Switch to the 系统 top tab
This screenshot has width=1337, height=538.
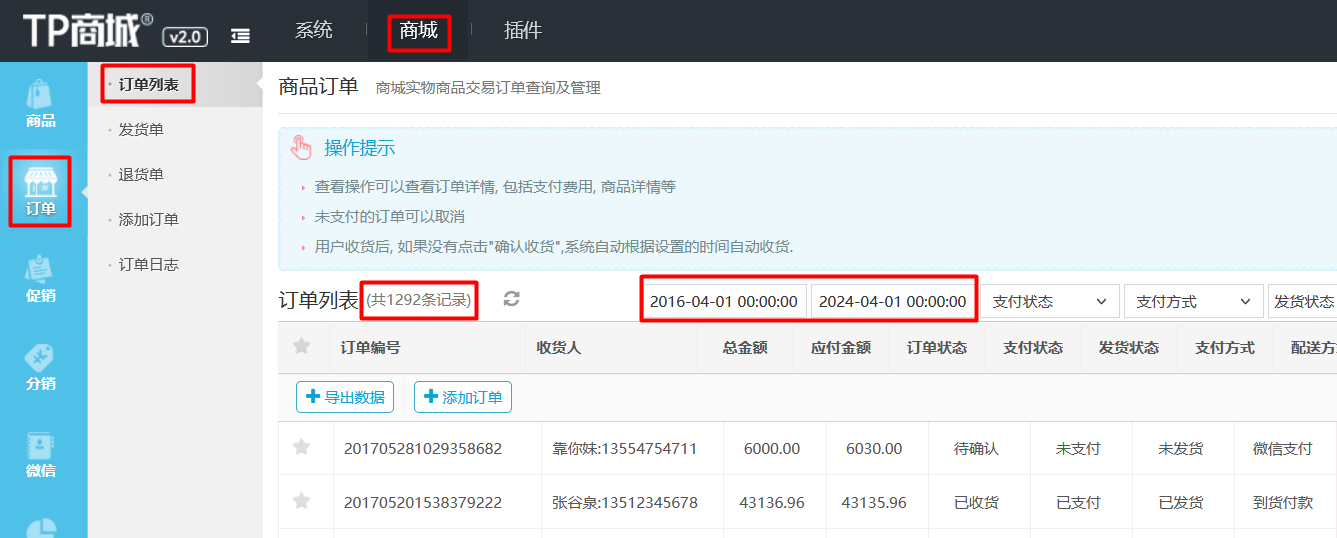pos(314,31)
